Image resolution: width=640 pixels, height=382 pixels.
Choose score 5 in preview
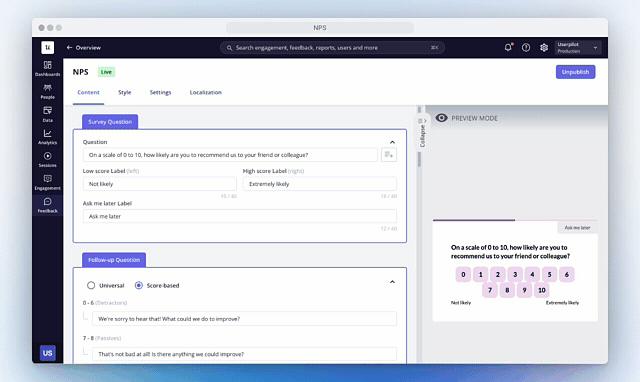pyautogui.click(x=549, y=274)
